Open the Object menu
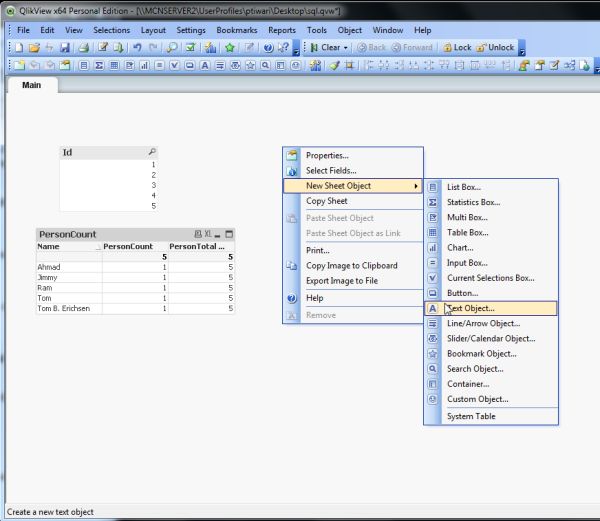Image resolution: width=600 pixels, height=521 pixels. click(349, 30)
